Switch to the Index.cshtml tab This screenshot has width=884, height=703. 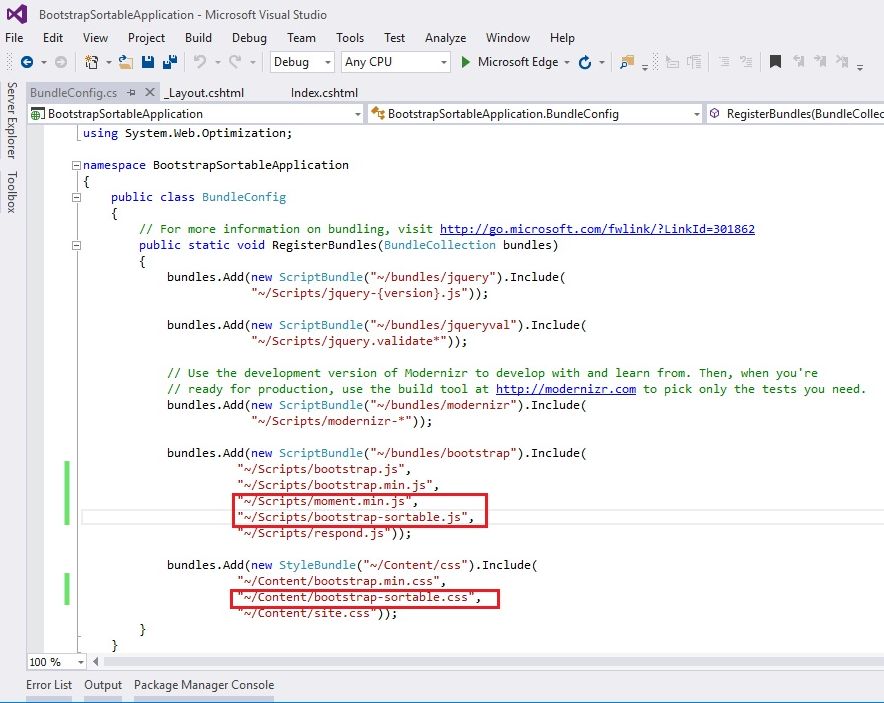[323, 92]
